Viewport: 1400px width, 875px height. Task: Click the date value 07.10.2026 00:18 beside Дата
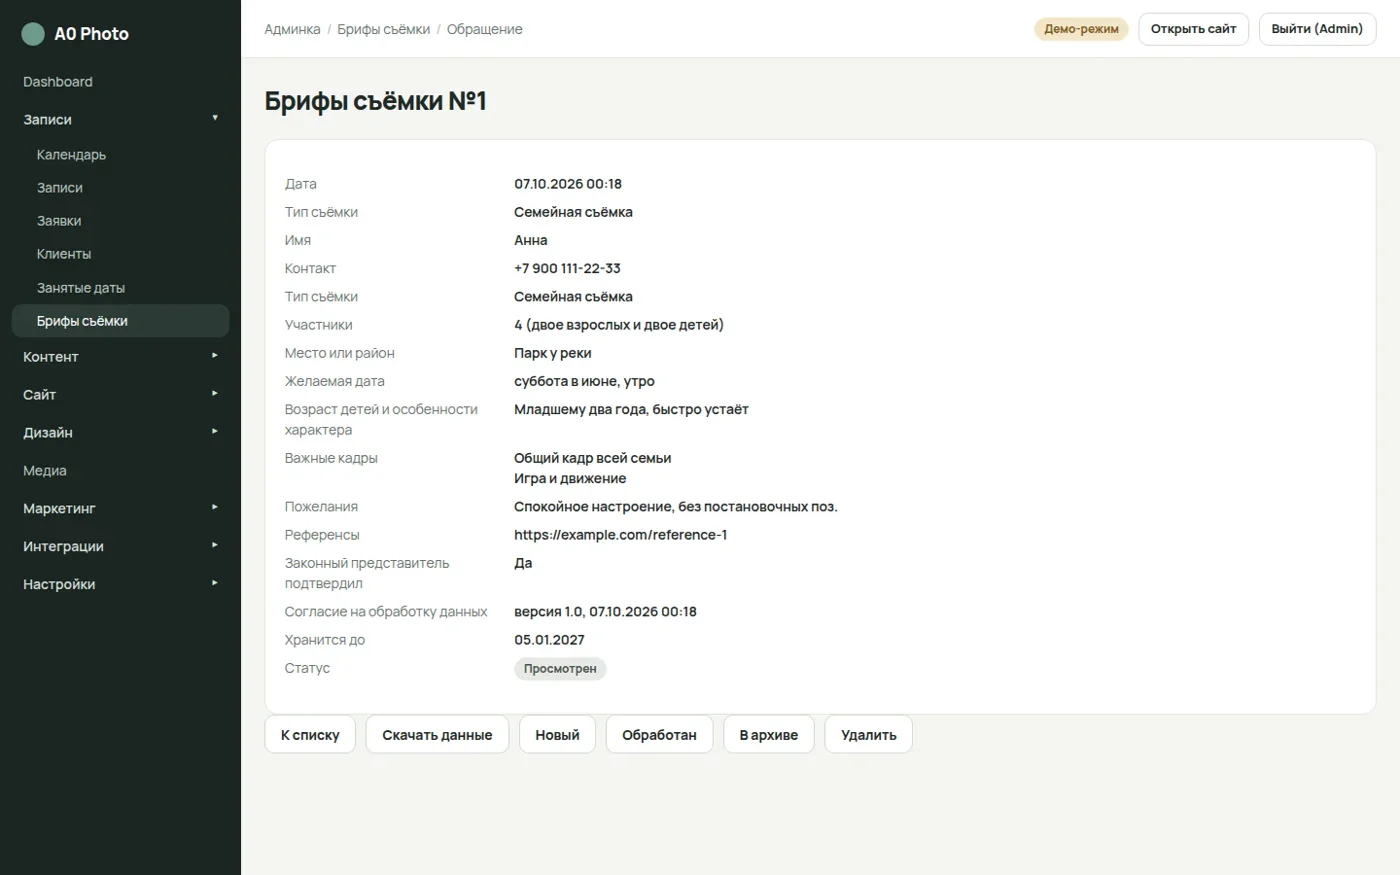click(x=568, y=184)
